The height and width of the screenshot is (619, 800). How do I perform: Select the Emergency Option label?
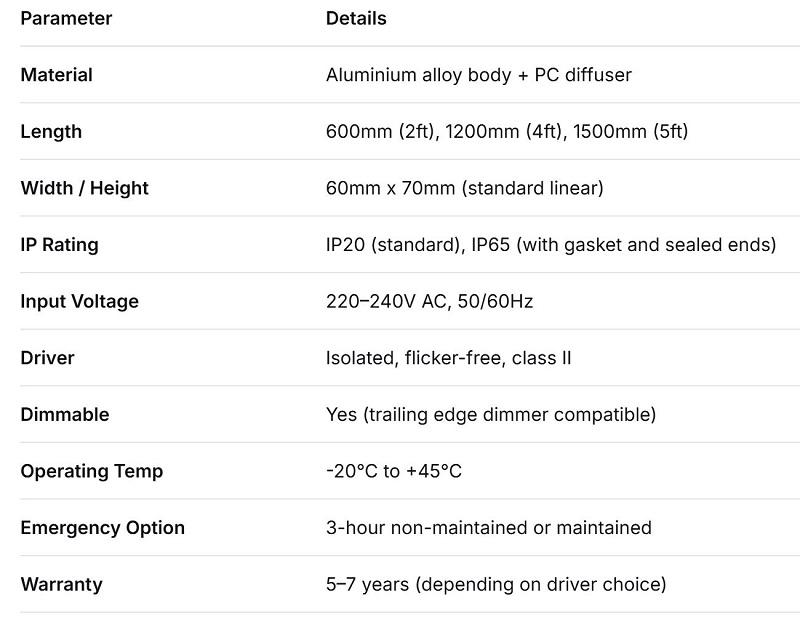pos(102,527)
